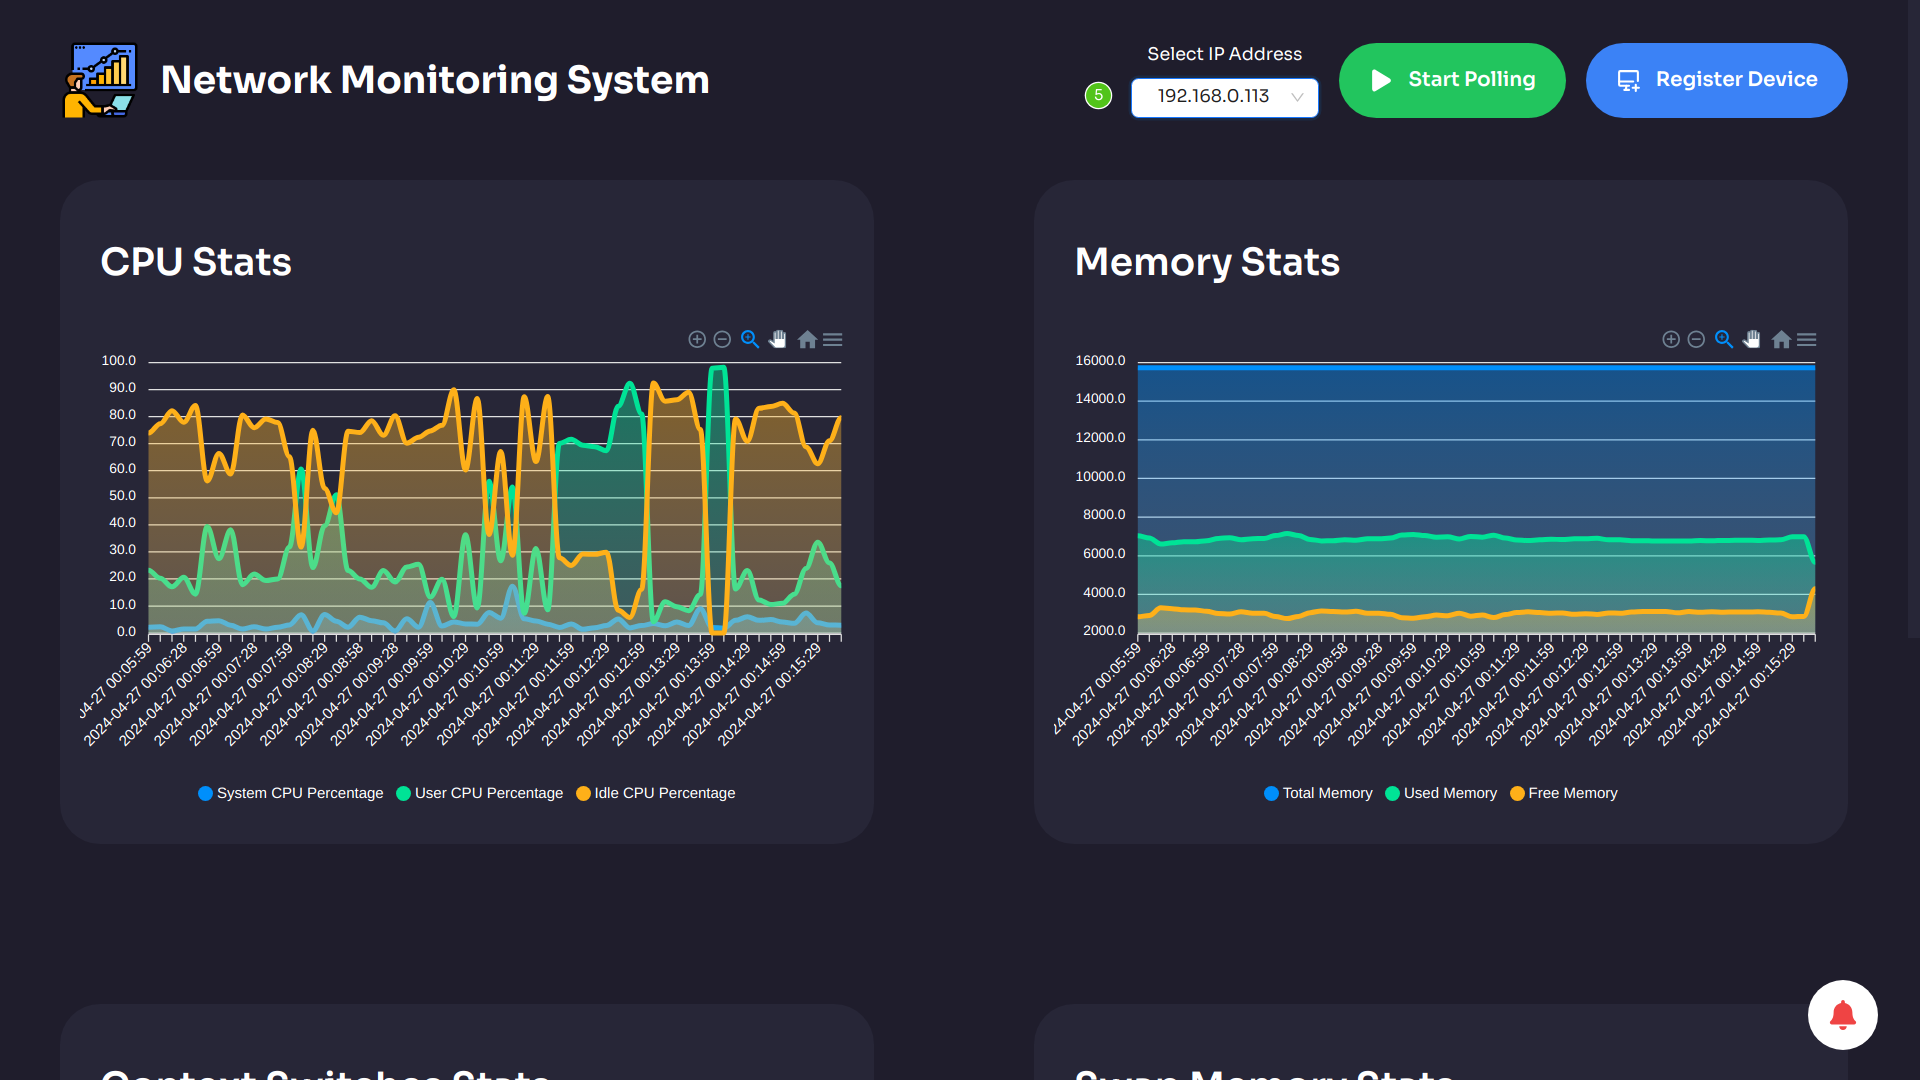The image size is (1920, 1080).
Task: Open the hamburger menu on Memory Stats chart
Action: pyautogui.click(x=1806, y=340)
